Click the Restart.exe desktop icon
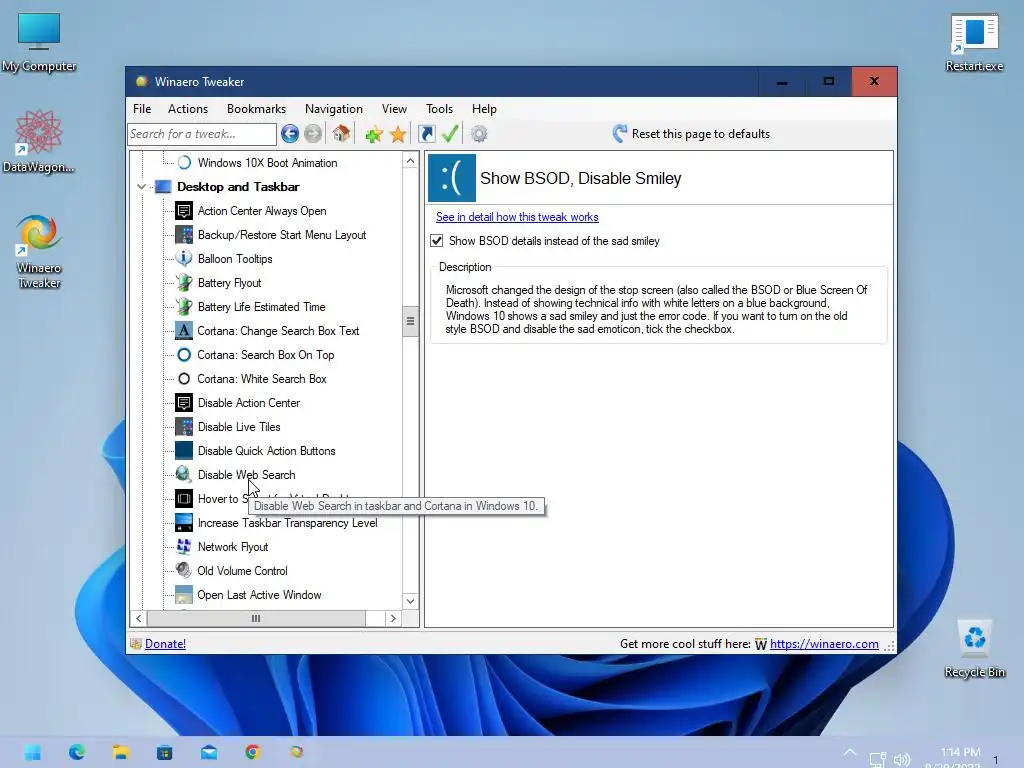The height and width of the screenshot is (768, 1024). (x=974, y=42)
